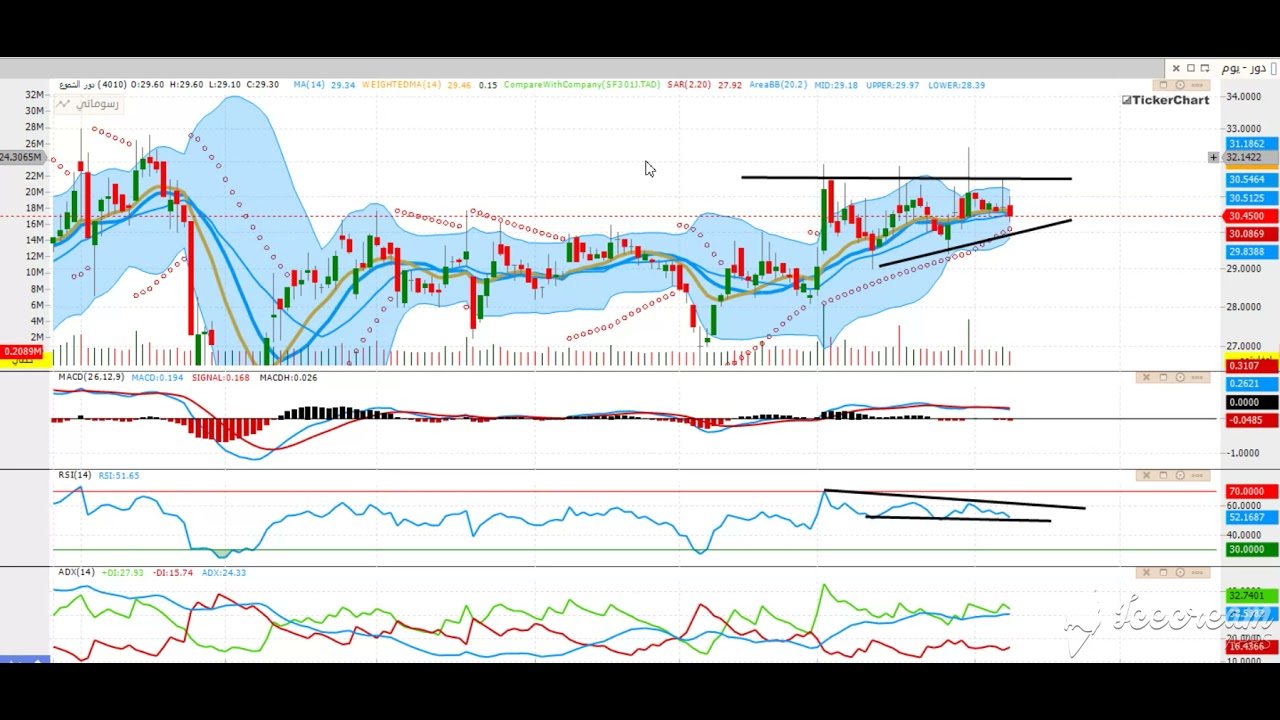Select the SAR(2.20) indicator label
Viewport: 1280px width, 720px height.
[x=689, y=85]
